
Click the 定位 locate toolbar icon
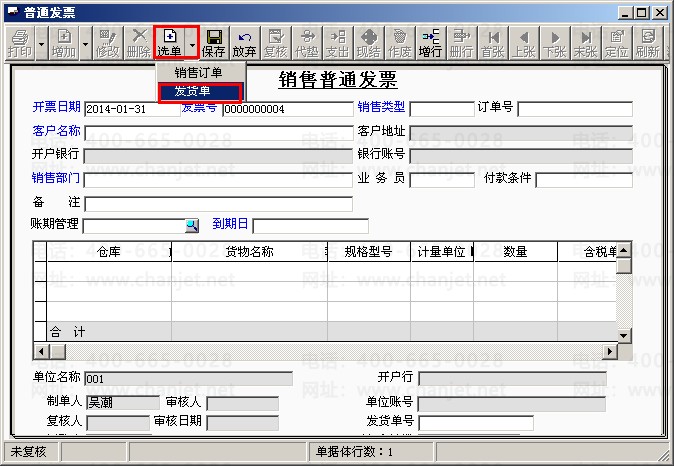tap(616, 43)
